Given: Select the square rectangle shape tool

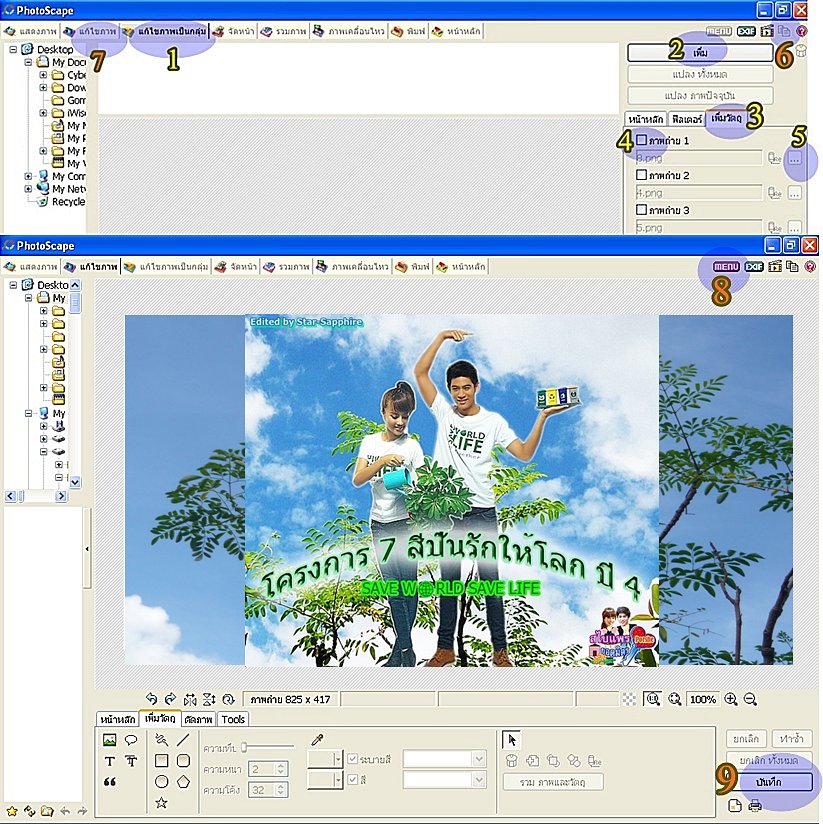Looking at the screenshot, I should 161,761.
